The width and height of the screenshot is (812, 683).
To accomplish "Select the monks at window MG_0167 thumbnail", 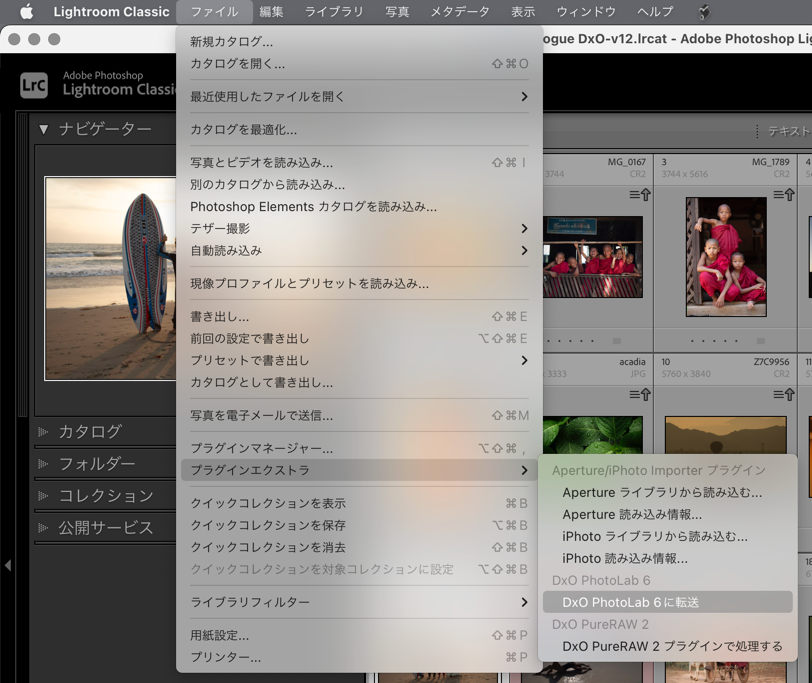I will coord(593,257).
